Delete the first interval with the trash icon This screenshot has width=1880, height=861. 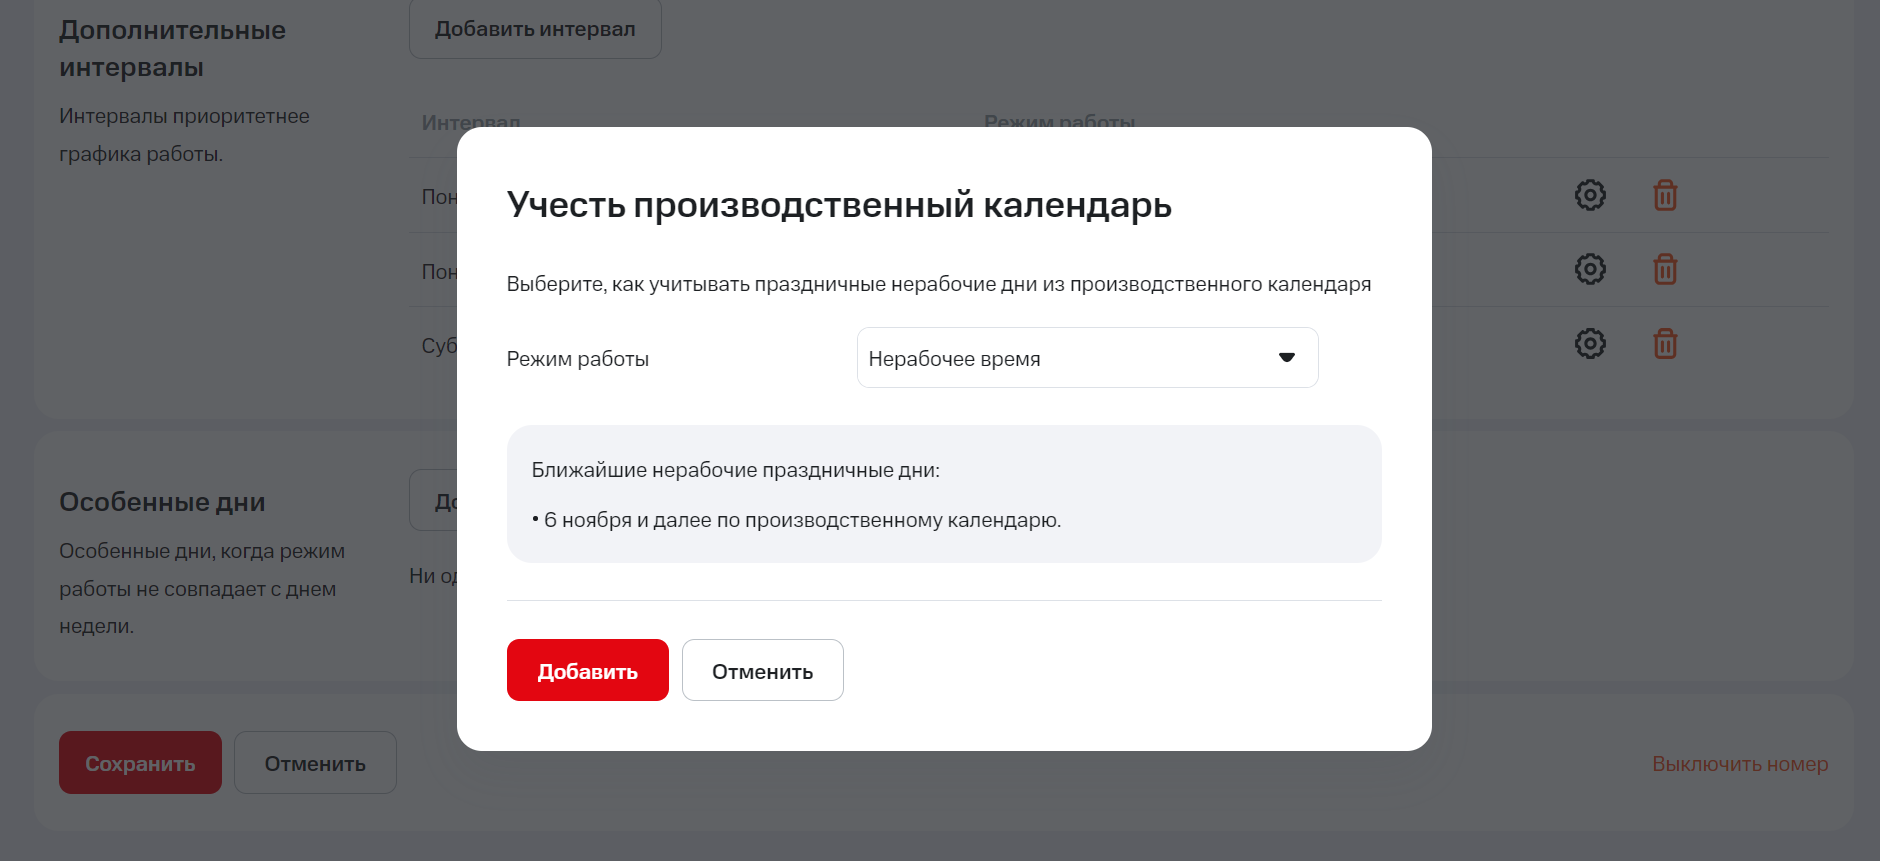click(x=1665, y=195)
